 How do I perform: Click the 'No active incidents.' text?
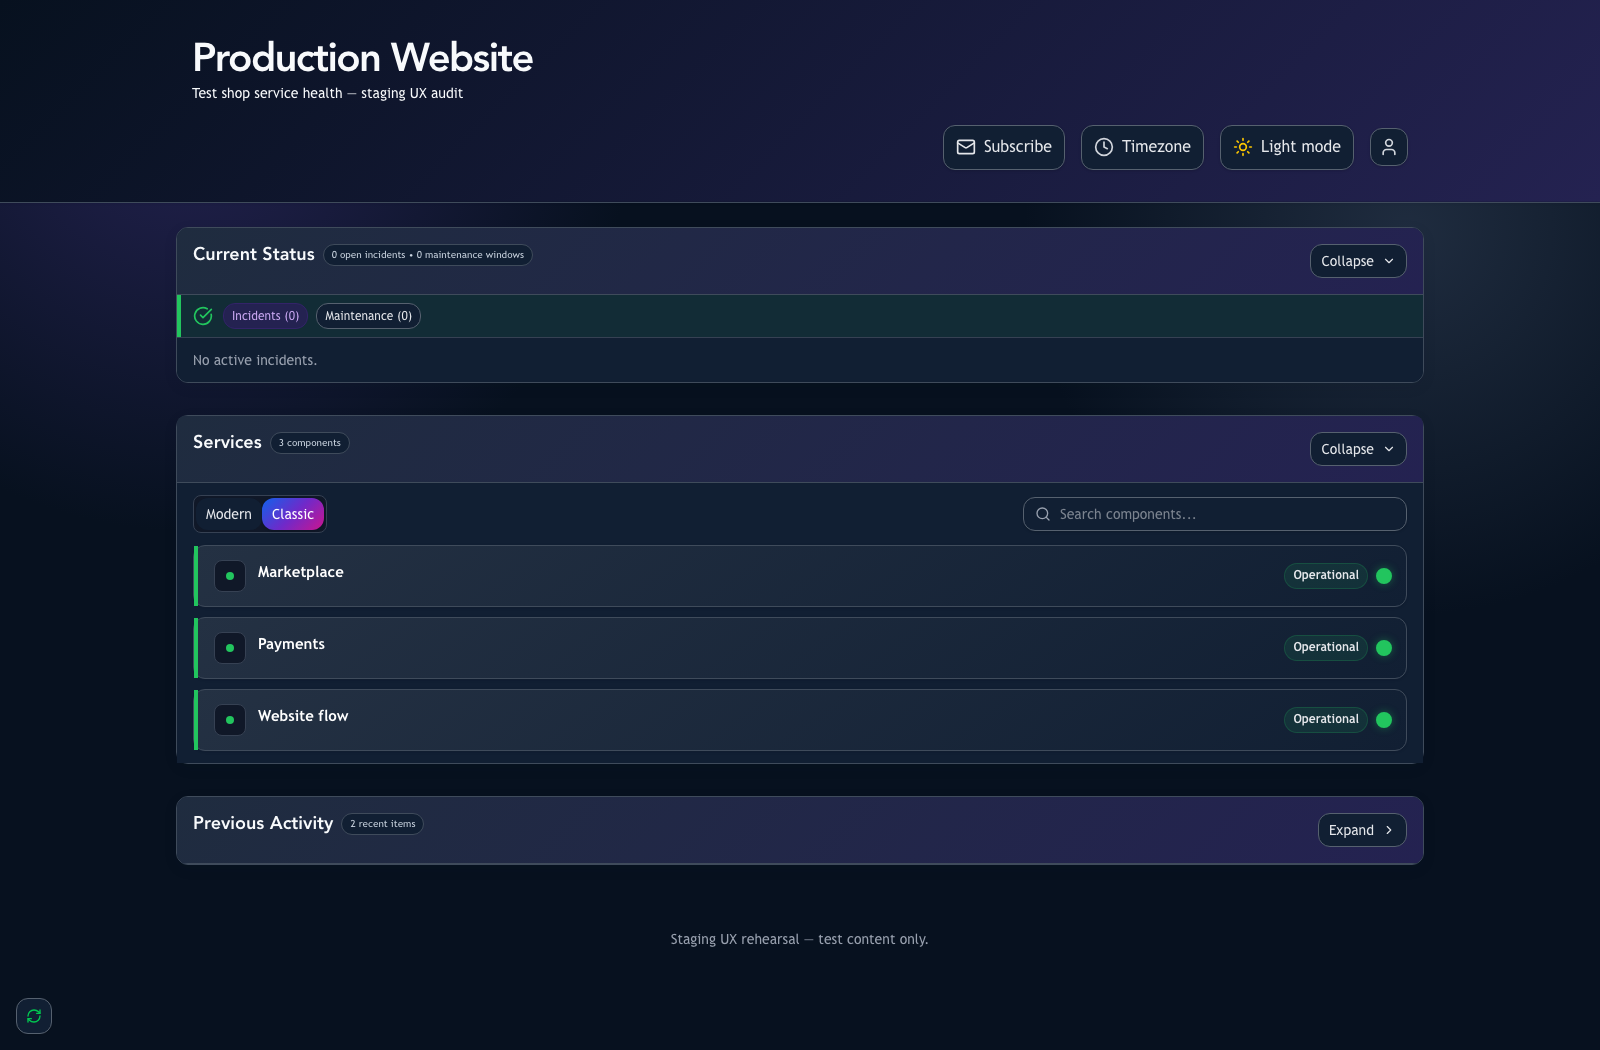255,360
